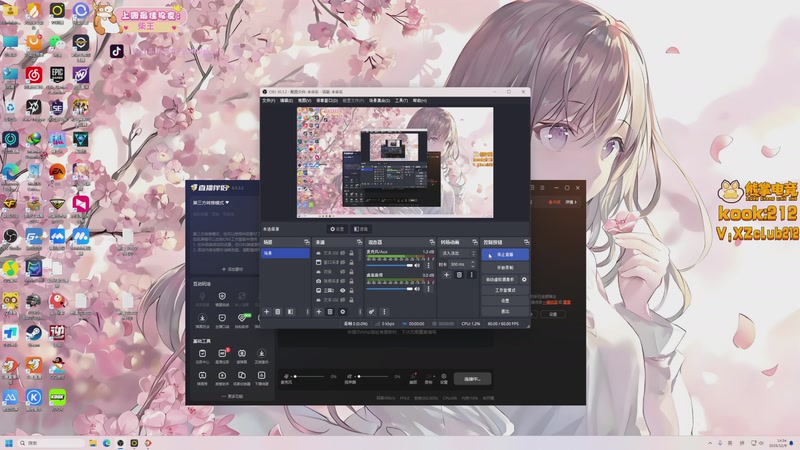Screen dimensions: 800x450
Task: Toggle lock on camera 视频采集 source
Action: coord(351,281)
